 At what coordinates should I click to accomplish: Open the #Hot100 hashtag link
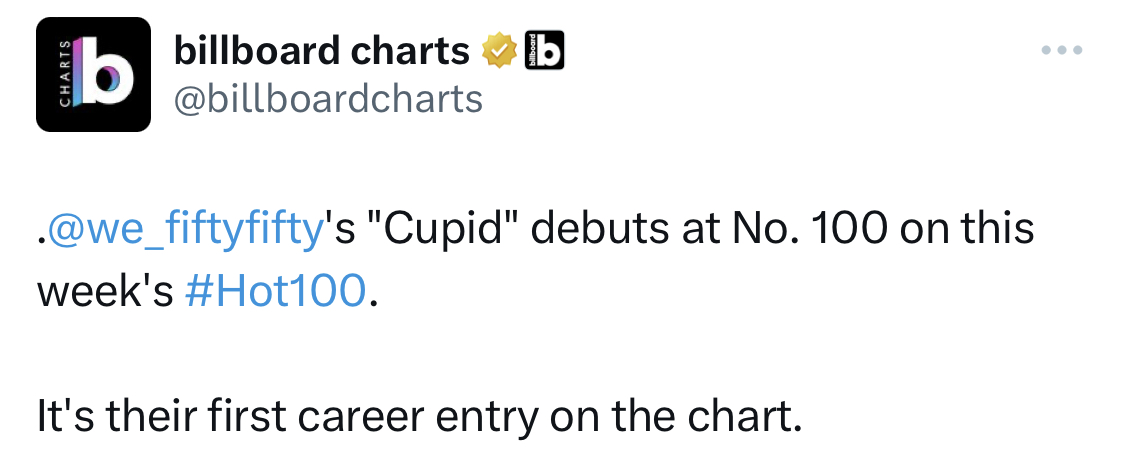(x=276, y=290)
